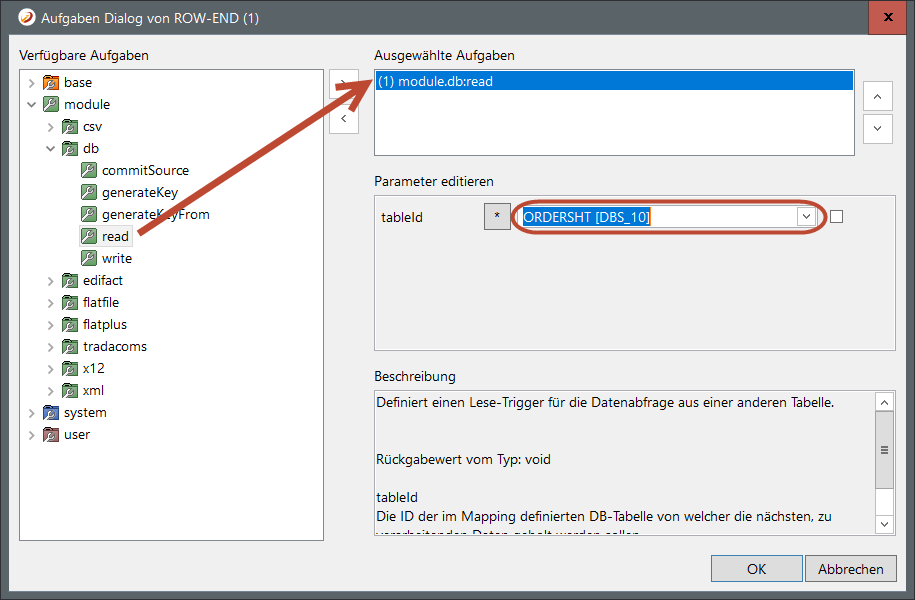Screen dimensions: 915x600
Task: Toggle the checkbox beside tableId dropdown
Action: 837,216
